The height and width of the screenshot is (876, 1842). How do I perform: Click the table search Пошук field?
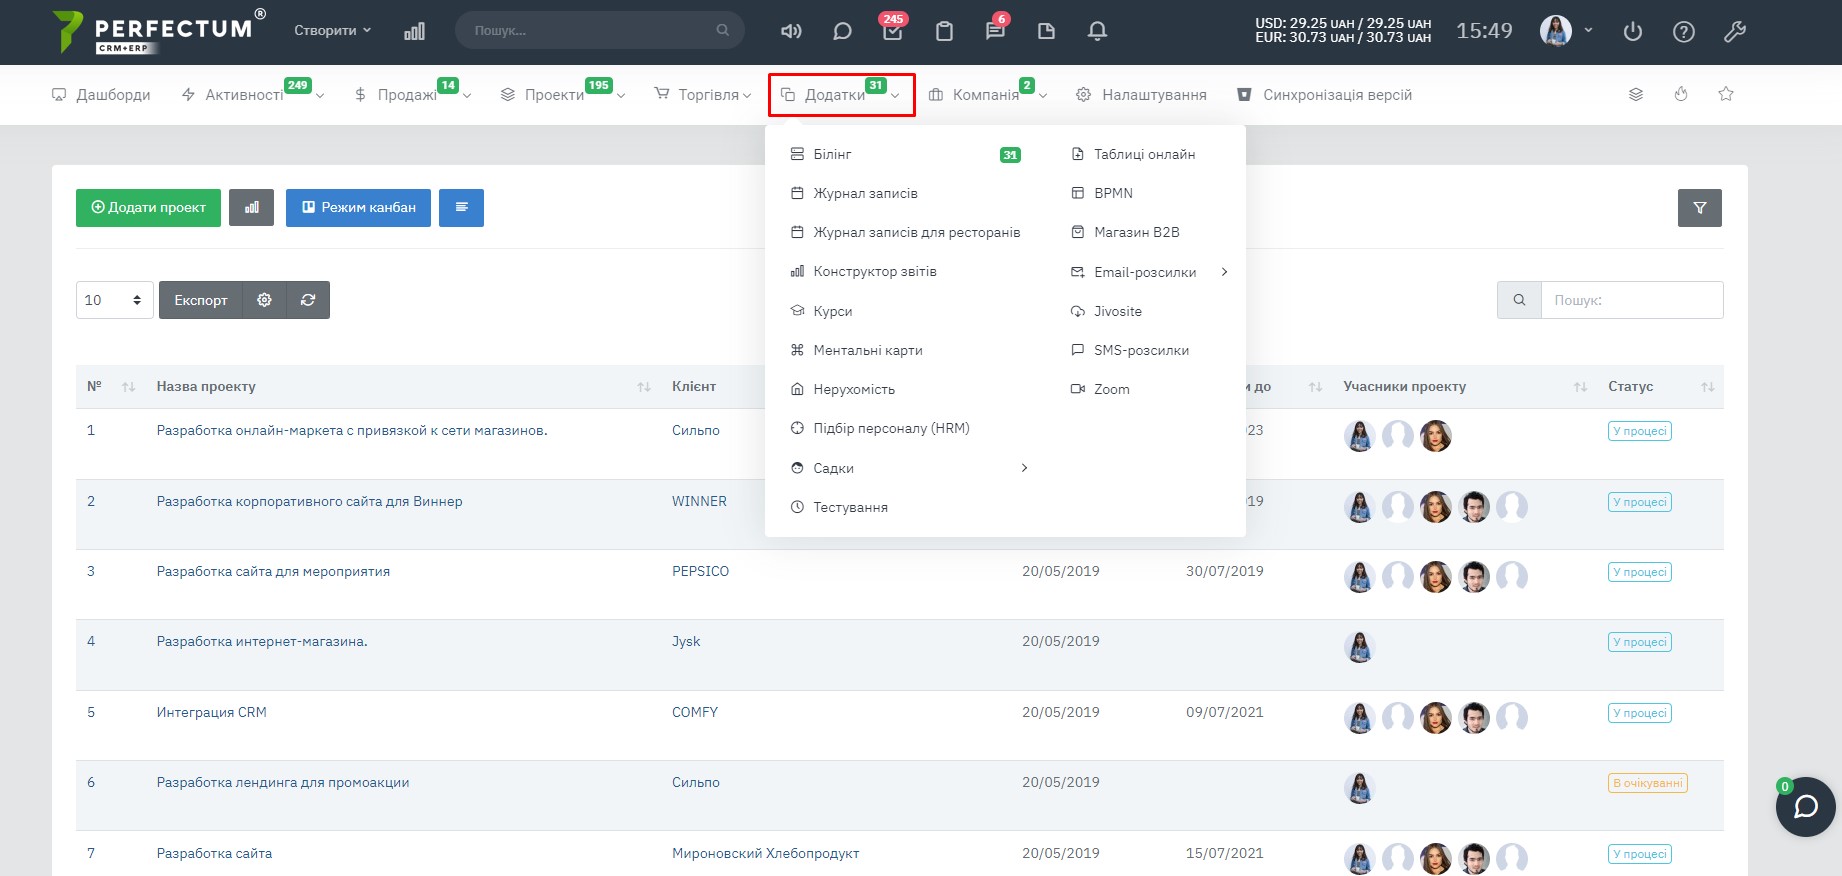(1631, 300)
